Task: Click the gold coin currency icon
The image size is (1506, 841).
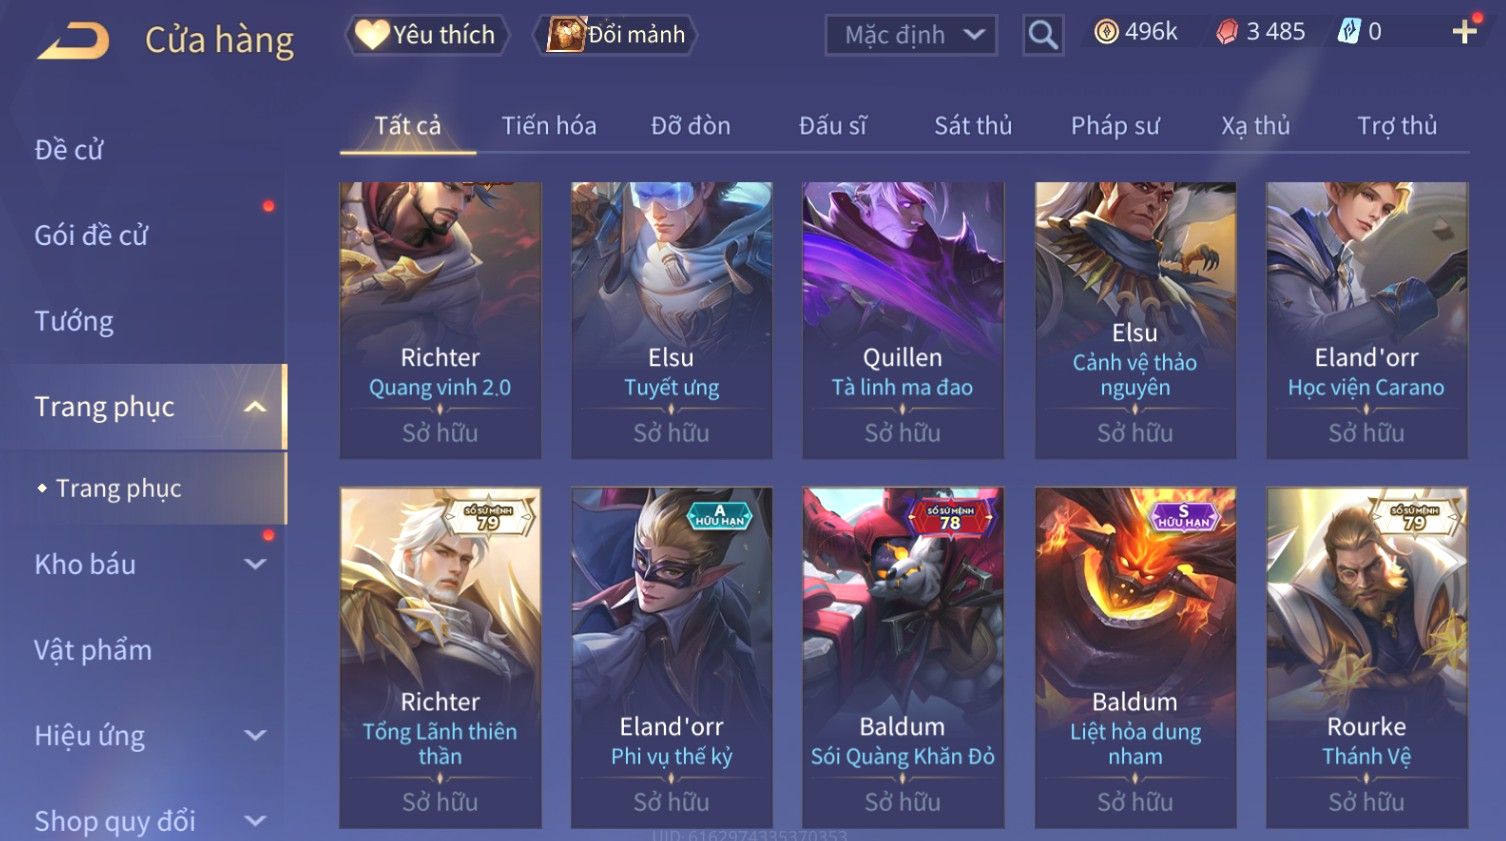Action: 1106,32
